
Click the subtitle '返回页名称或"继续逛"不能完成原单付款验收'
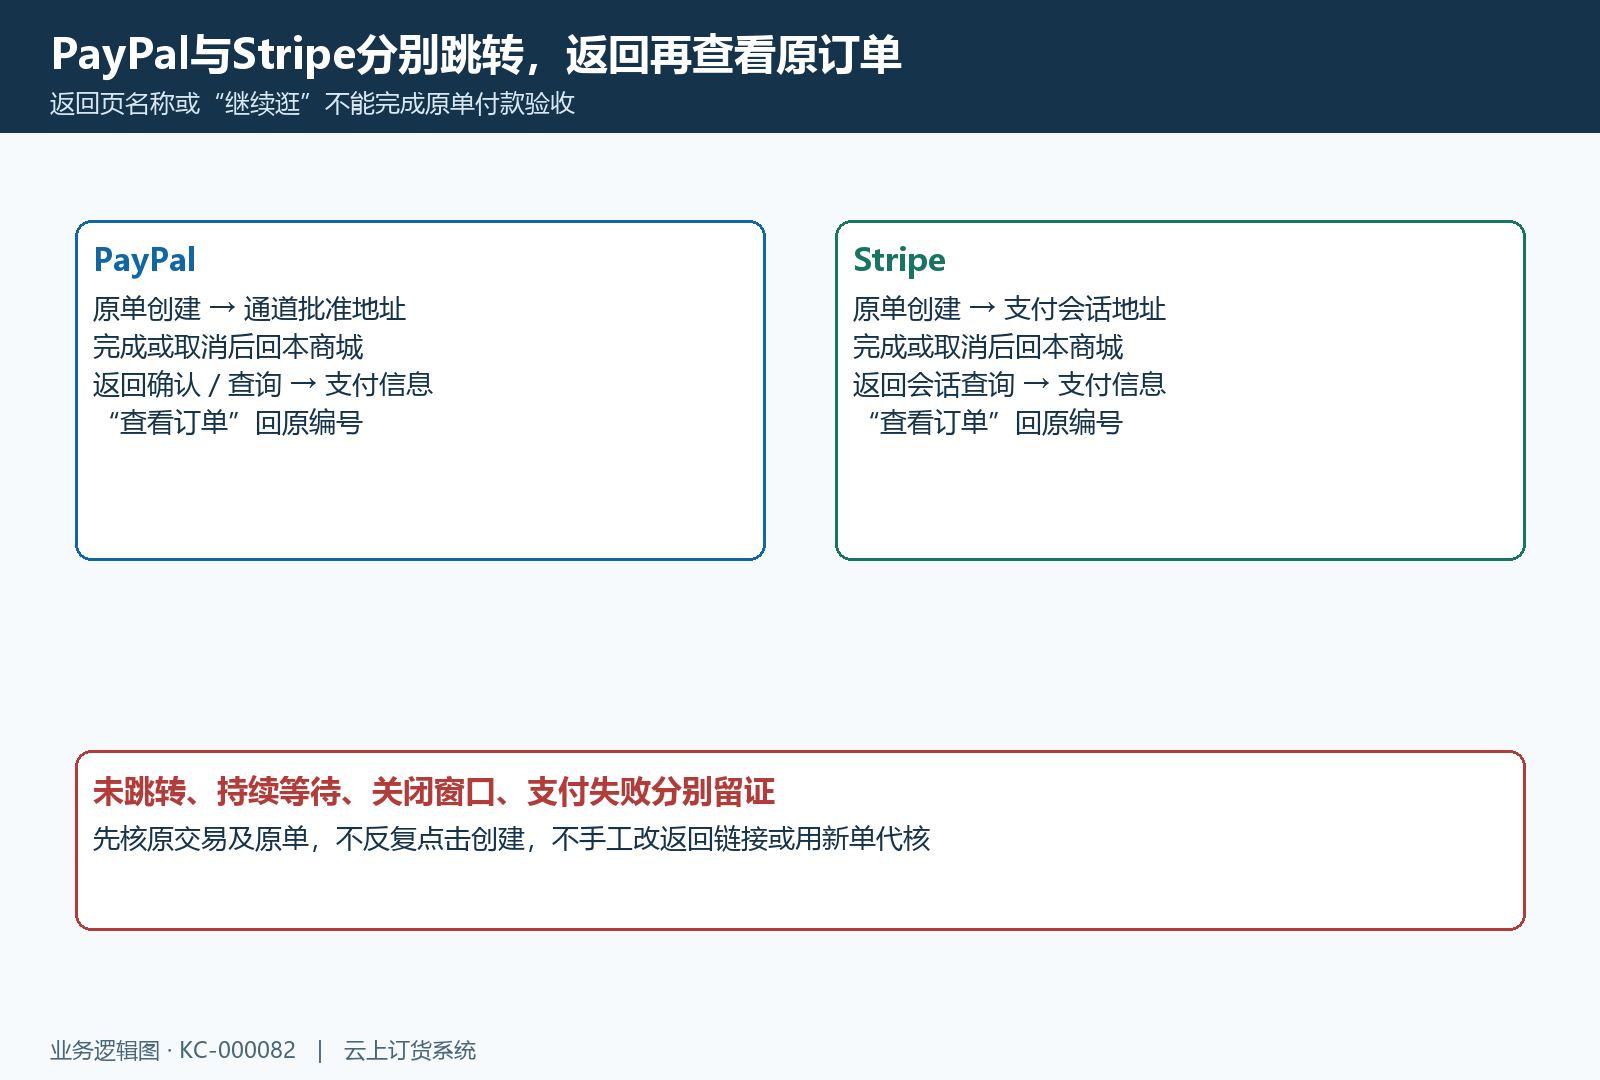pos(312,104)
